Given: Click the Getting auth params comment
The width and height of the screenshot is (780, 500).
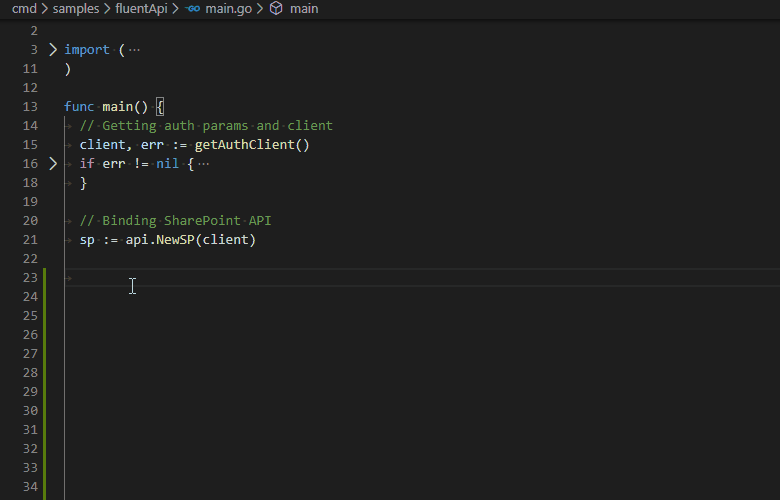Looking at the screenshot, I should [x=206, y=125].
